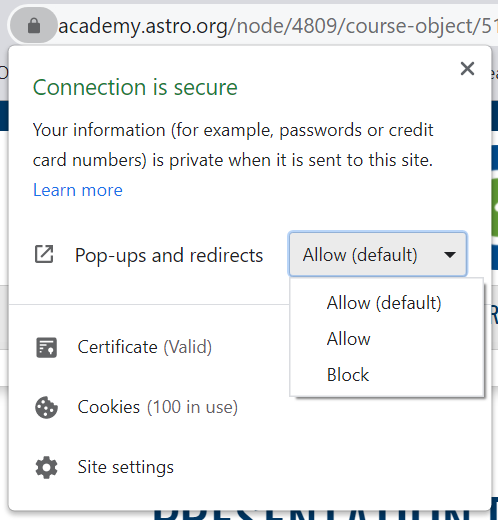
Task: Click the Cookies icon
Action: pyautogui.click(x=46, y=407)
